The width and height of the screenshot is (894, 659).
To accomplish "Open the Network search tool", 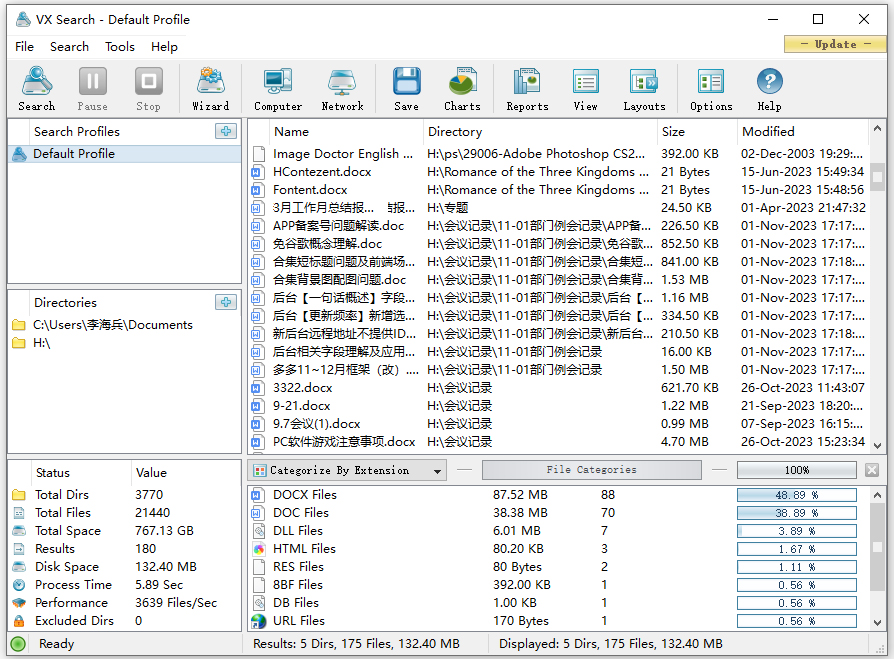I will tap(342, 89).
